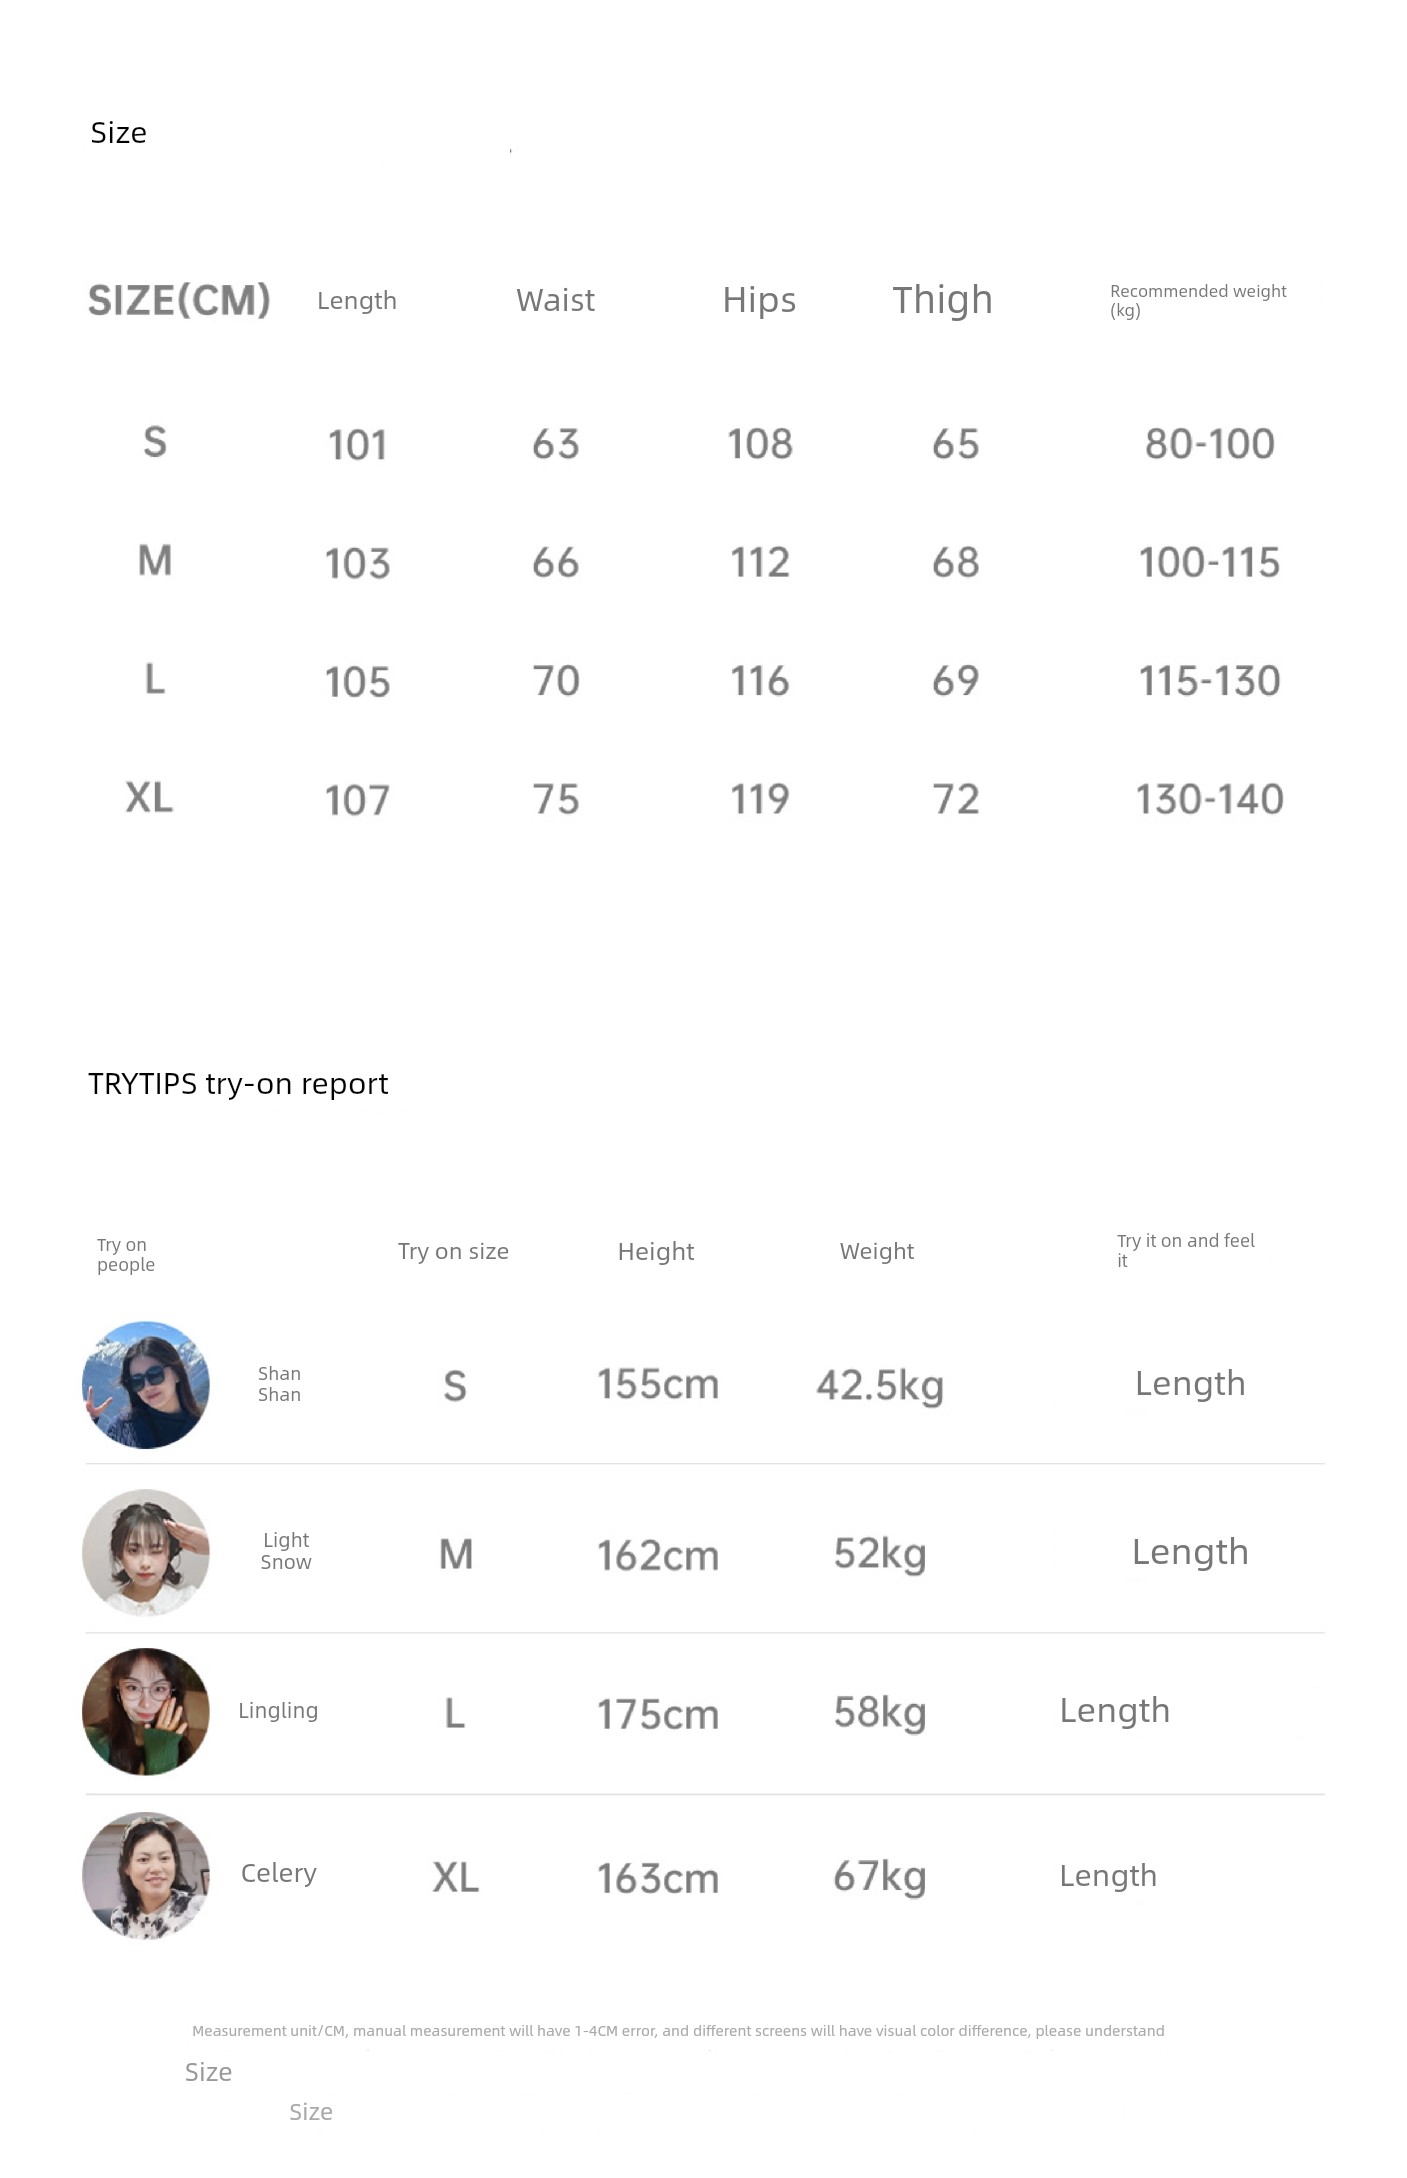Image resolution: width=1407 pixels, height=2178 pixels.
Task: Select Lingling's profile avatar
Action: pos(146,1712)
